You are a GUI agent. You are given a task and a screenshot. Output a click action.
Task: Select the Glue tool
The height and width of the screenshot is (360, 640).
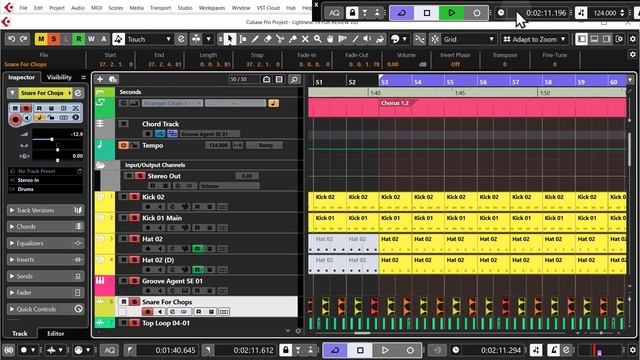[x=293, y=39]
